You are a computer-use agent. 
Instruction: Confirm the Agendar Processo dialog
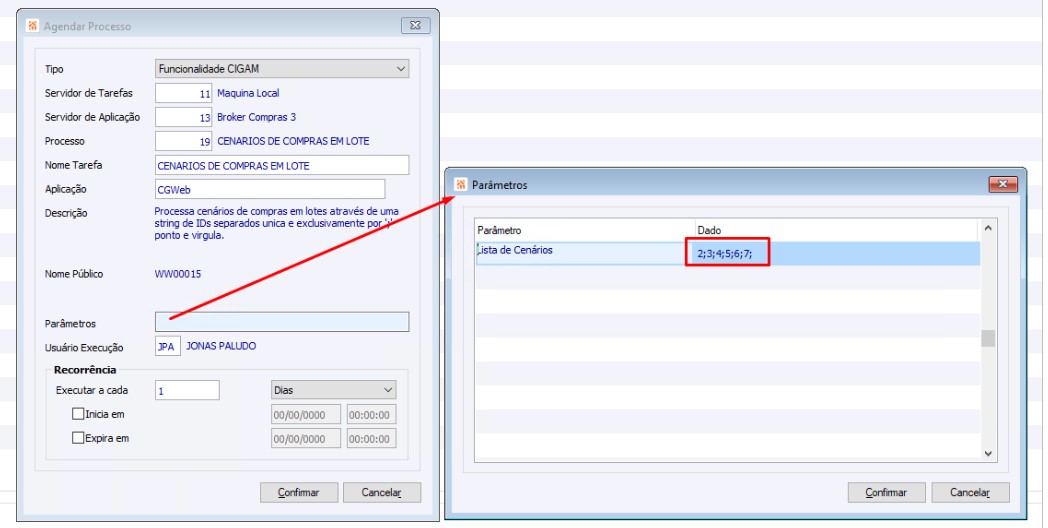coord(299,493)
